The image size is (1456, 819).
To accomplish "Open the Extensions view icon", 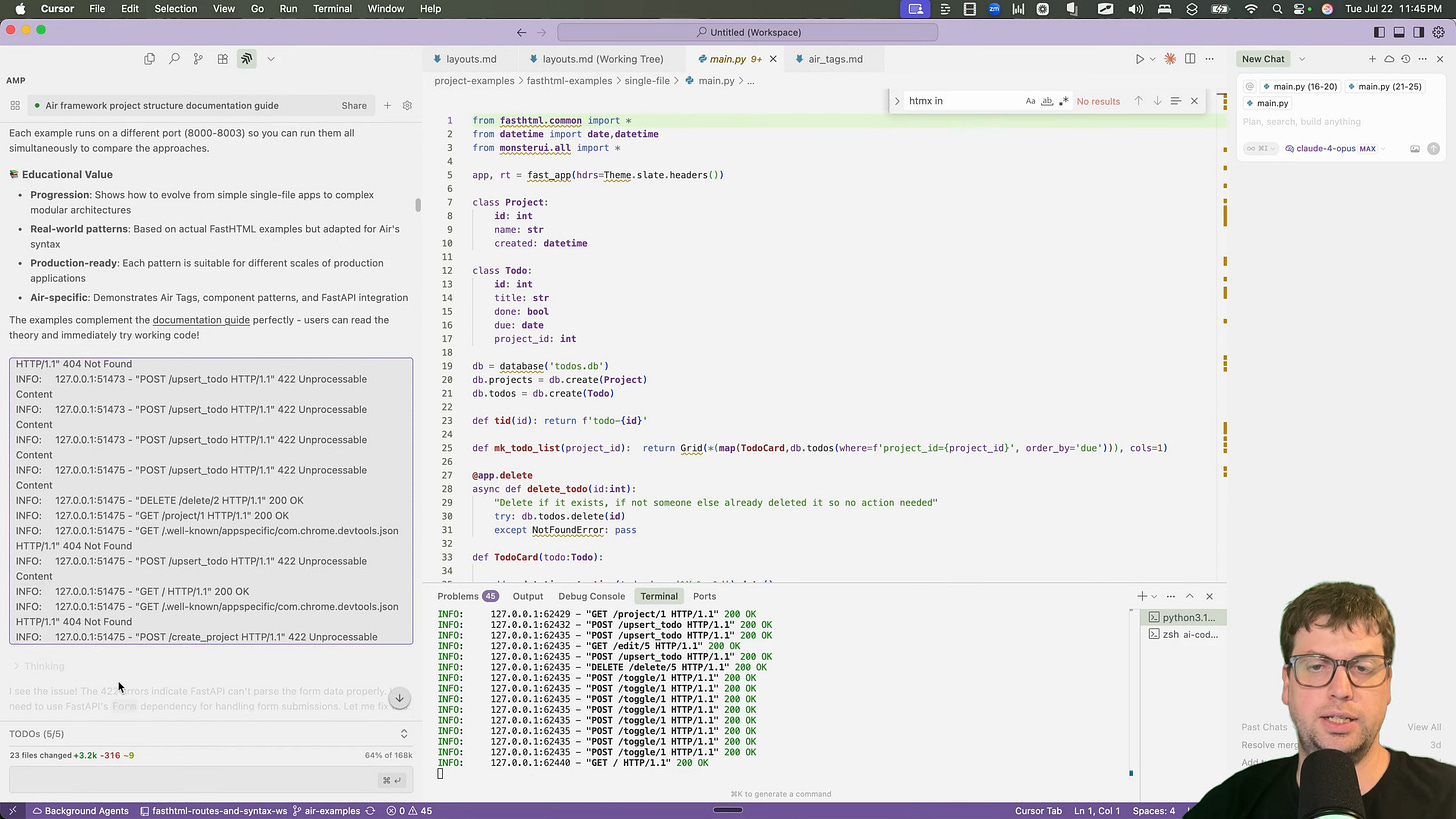I will pos(222,59).
